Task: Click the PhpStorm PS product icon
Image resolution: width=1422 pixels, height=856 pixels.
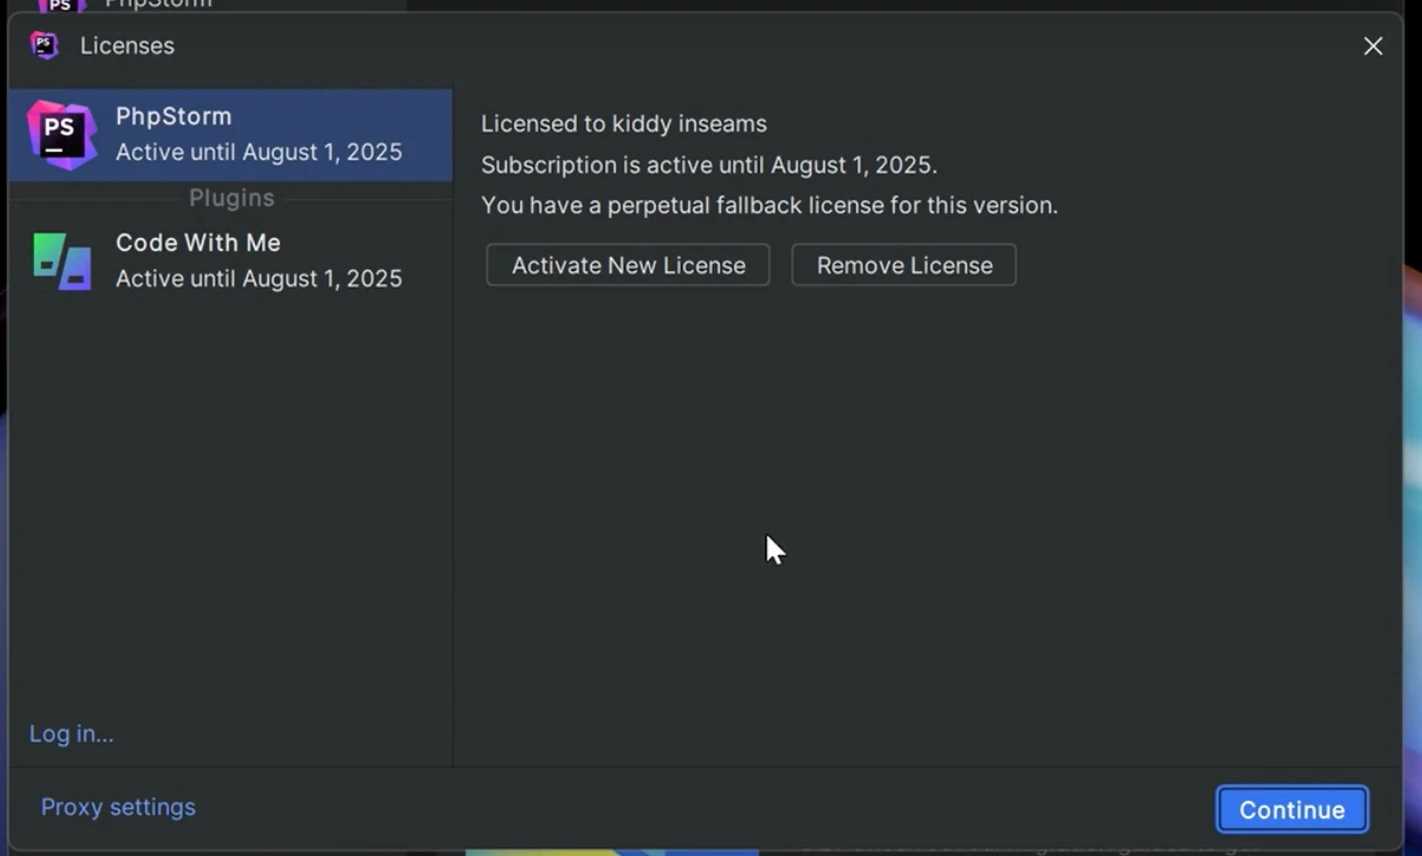Action: coord(61,135)
